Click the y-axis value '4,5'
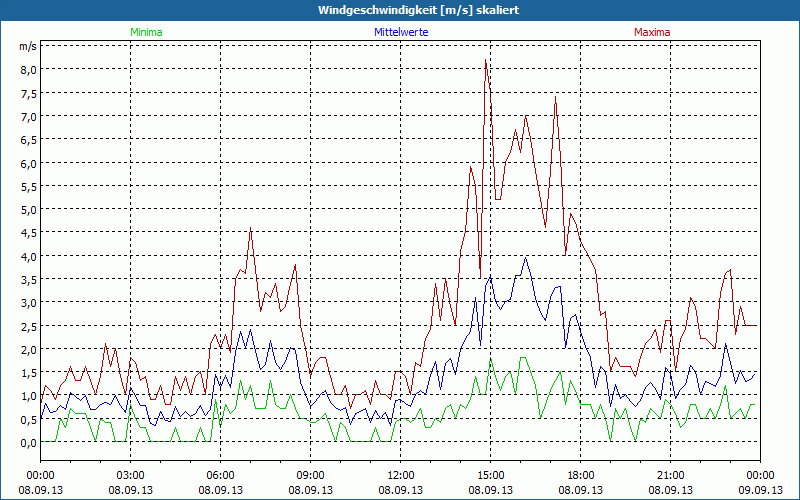800x500 pixels. (x=29, y=233)
